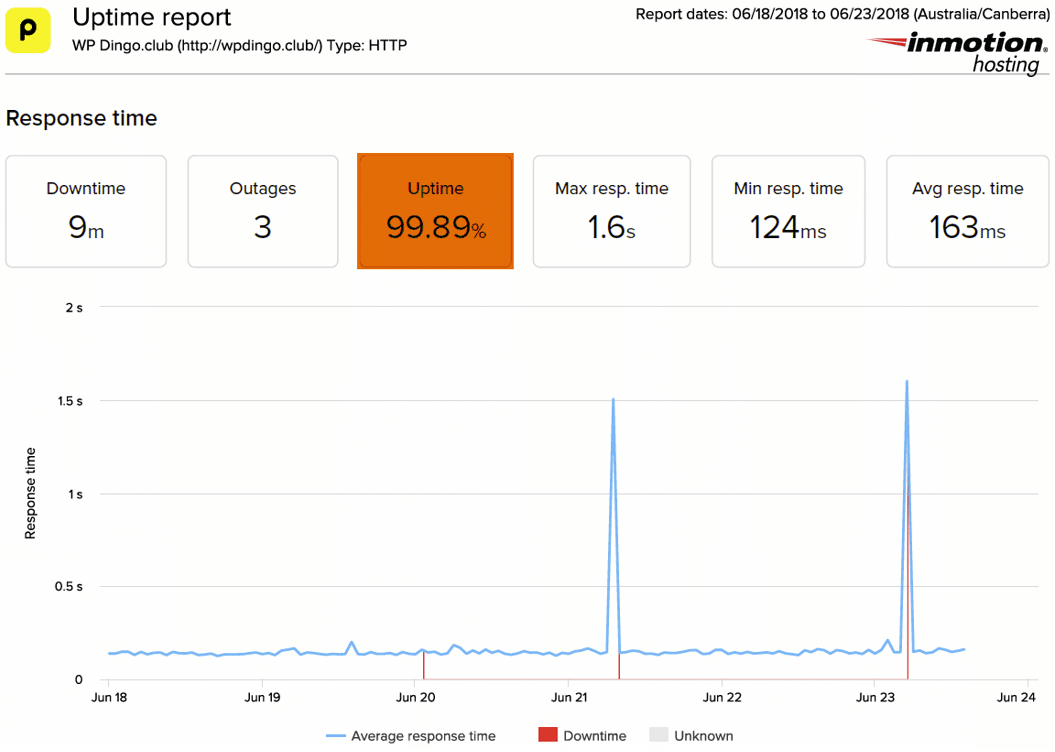
Task: Click the yellow Pingdom logo icon
Action: tap(28, 30)
